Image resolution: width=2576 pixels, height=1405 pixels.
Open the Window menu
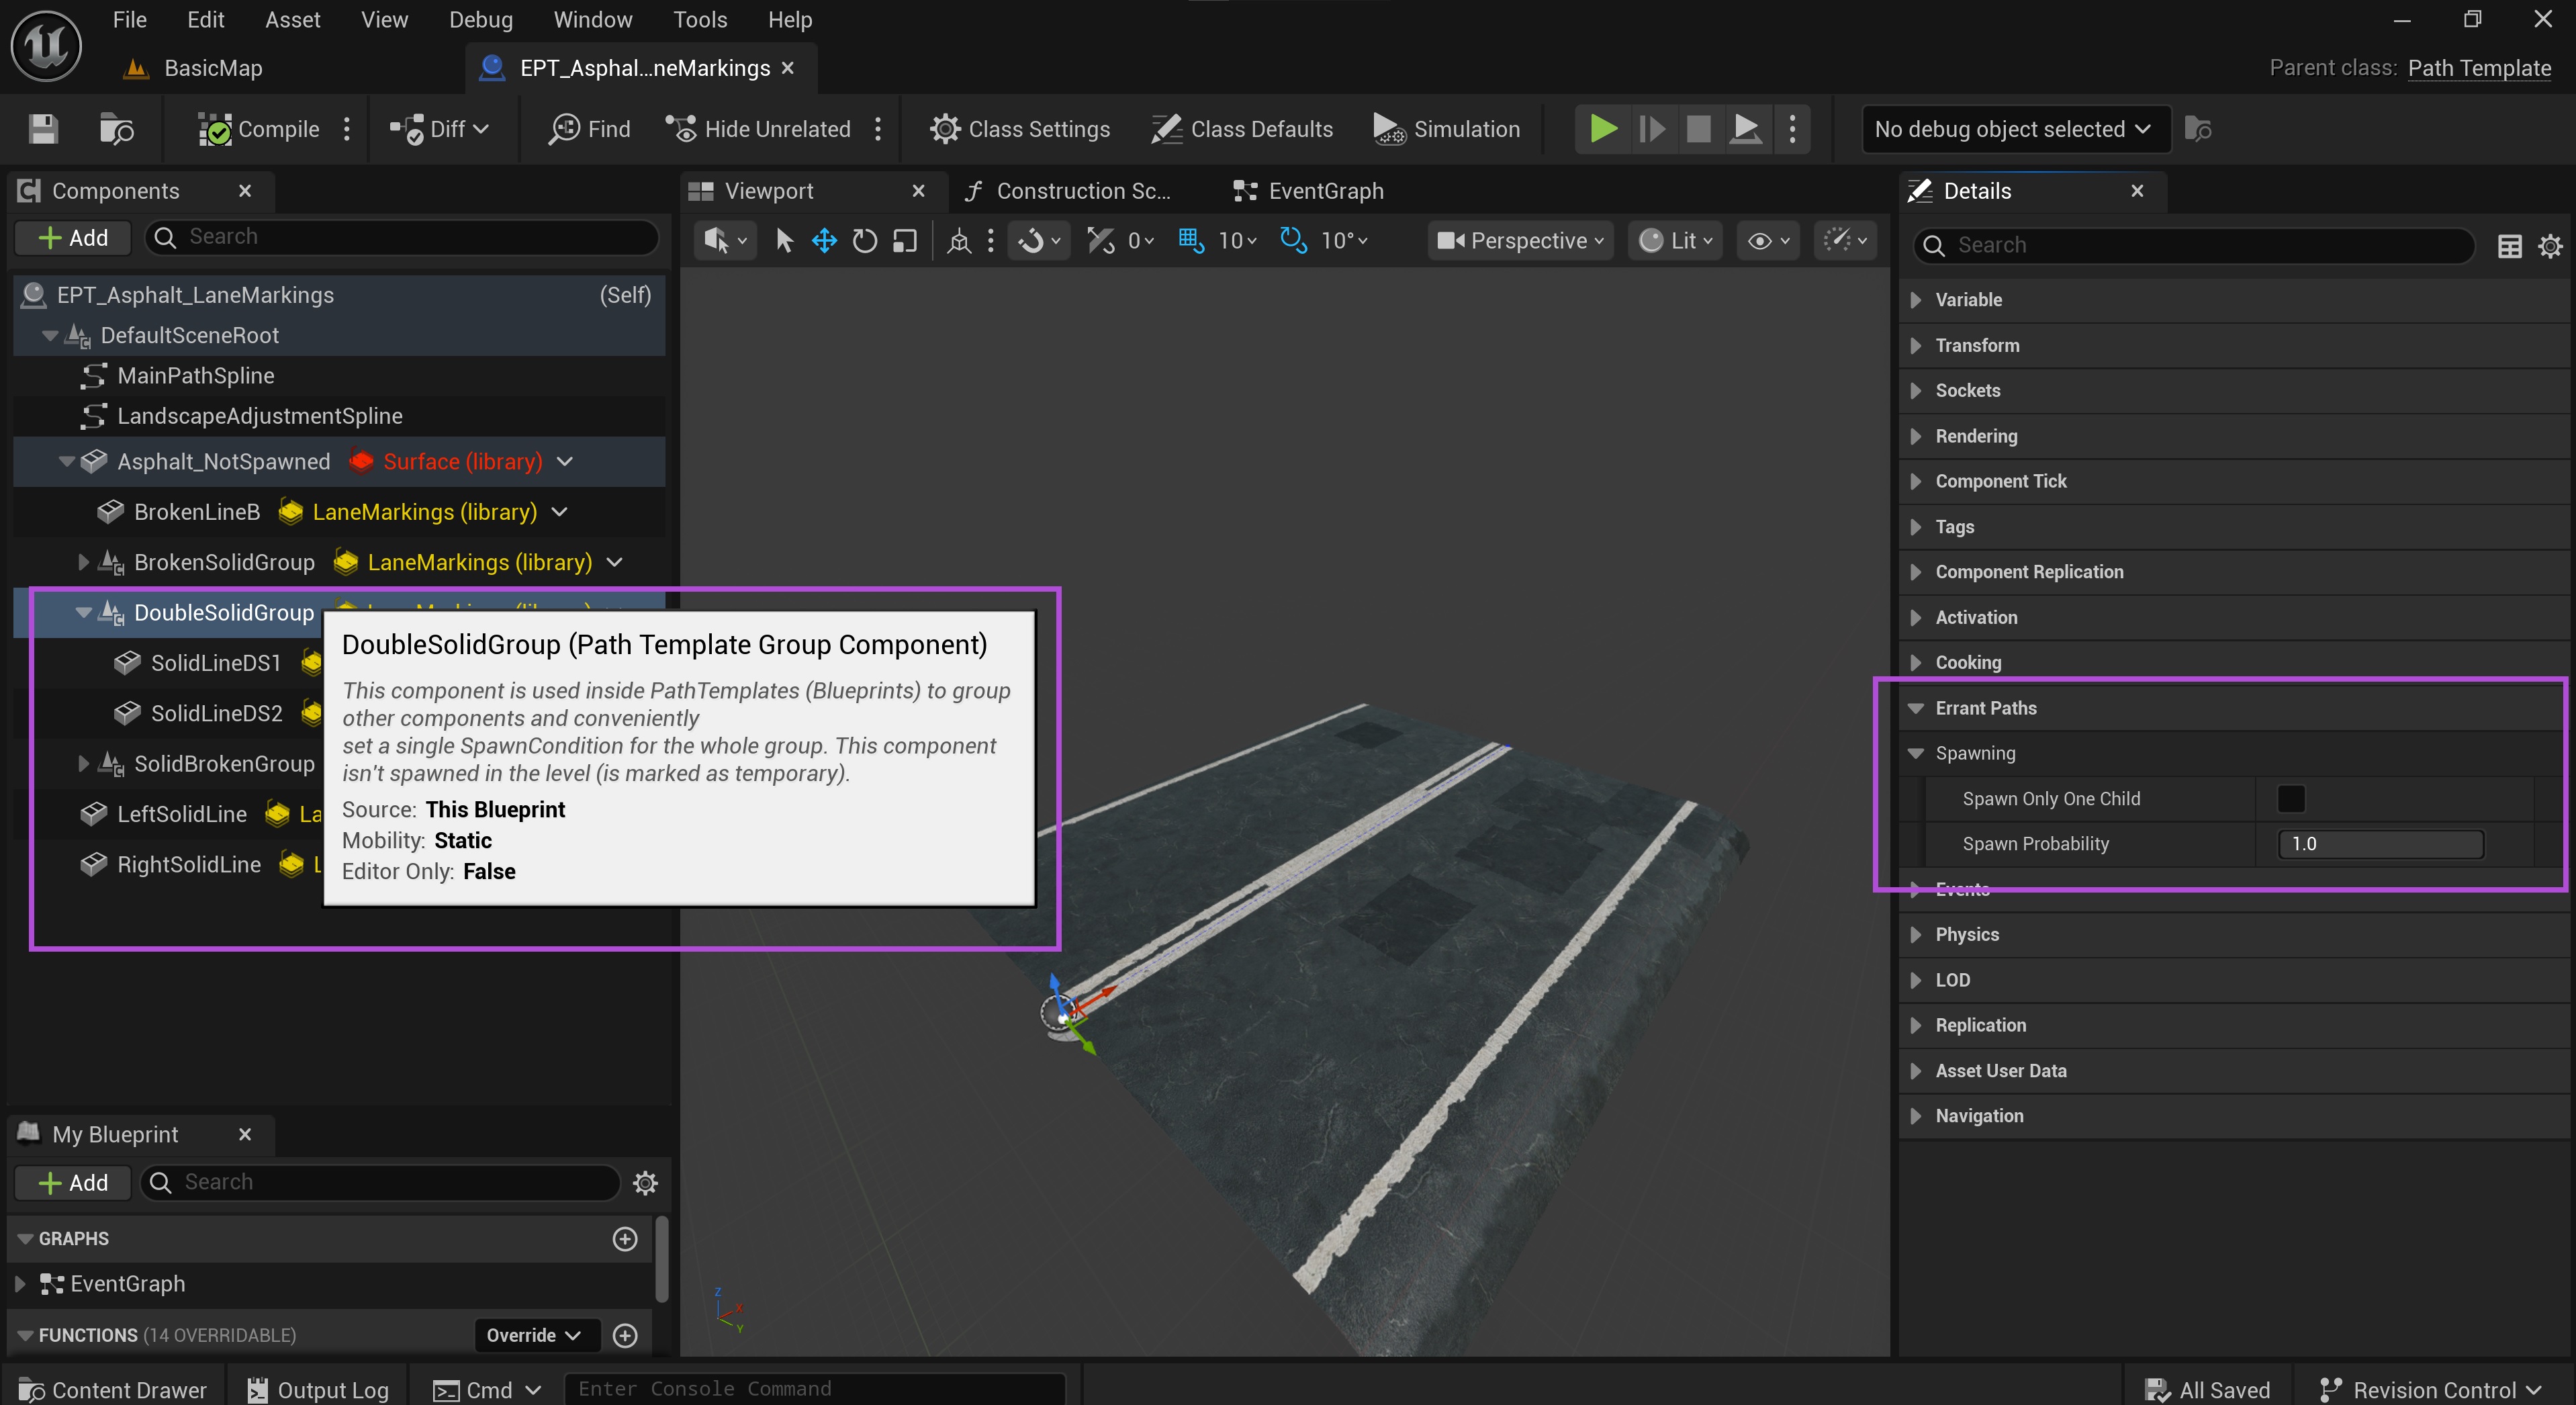coord(592,20)
